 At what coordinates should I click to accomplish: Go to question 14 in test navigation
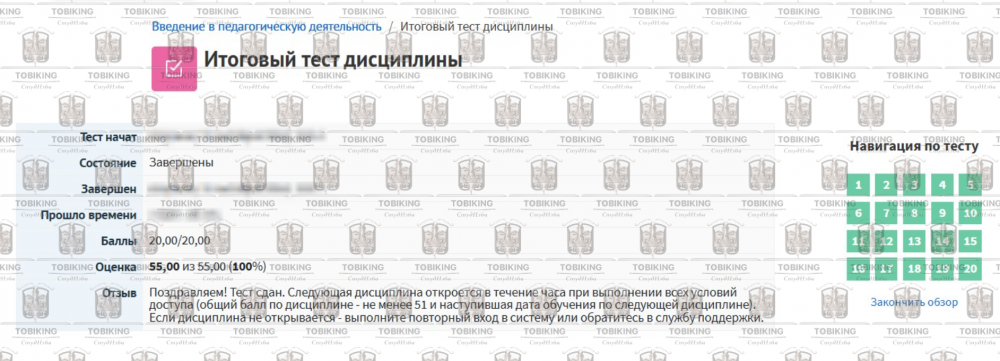[x=943, y=241]
